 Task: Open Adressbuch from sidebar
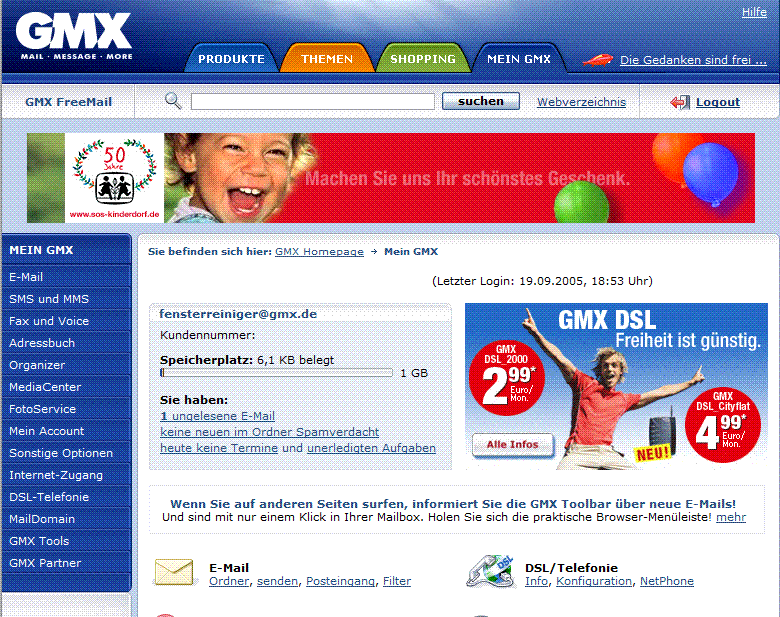pyautogui.click(x=66, y=343)
